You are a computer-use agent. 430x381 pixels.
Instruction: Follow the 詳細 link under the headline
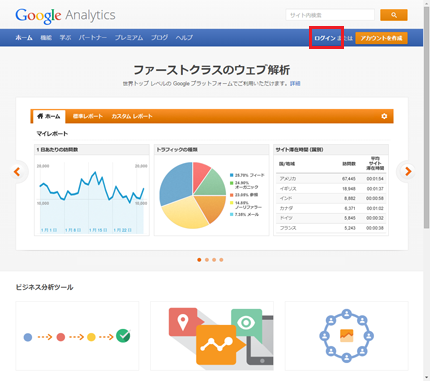tap(295, 83)
